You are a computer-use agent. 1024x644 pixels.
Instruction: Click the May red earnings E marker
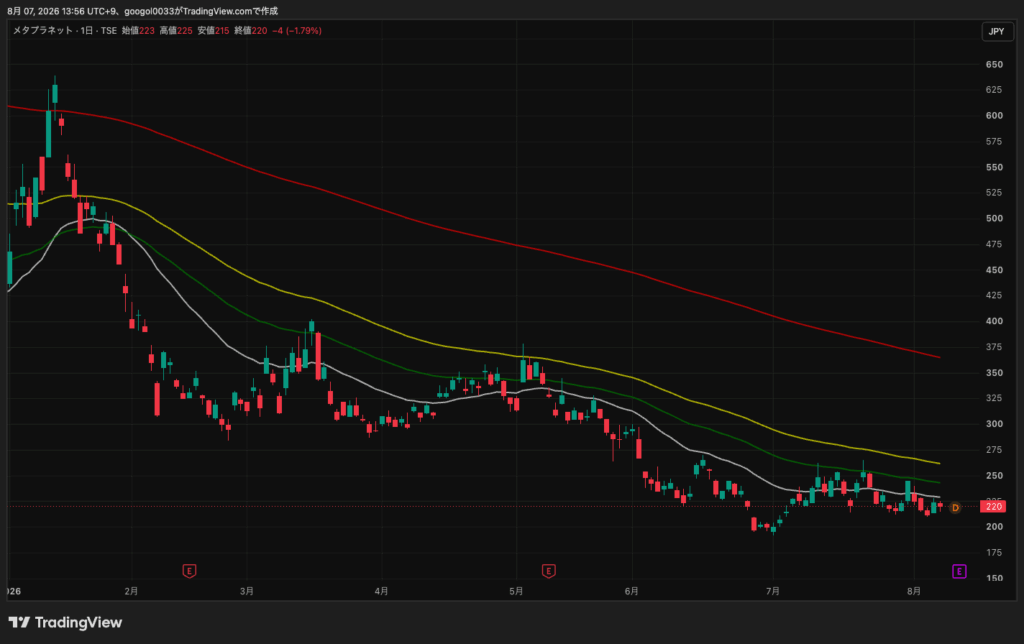pyautogui.click(x=549, y=572)
